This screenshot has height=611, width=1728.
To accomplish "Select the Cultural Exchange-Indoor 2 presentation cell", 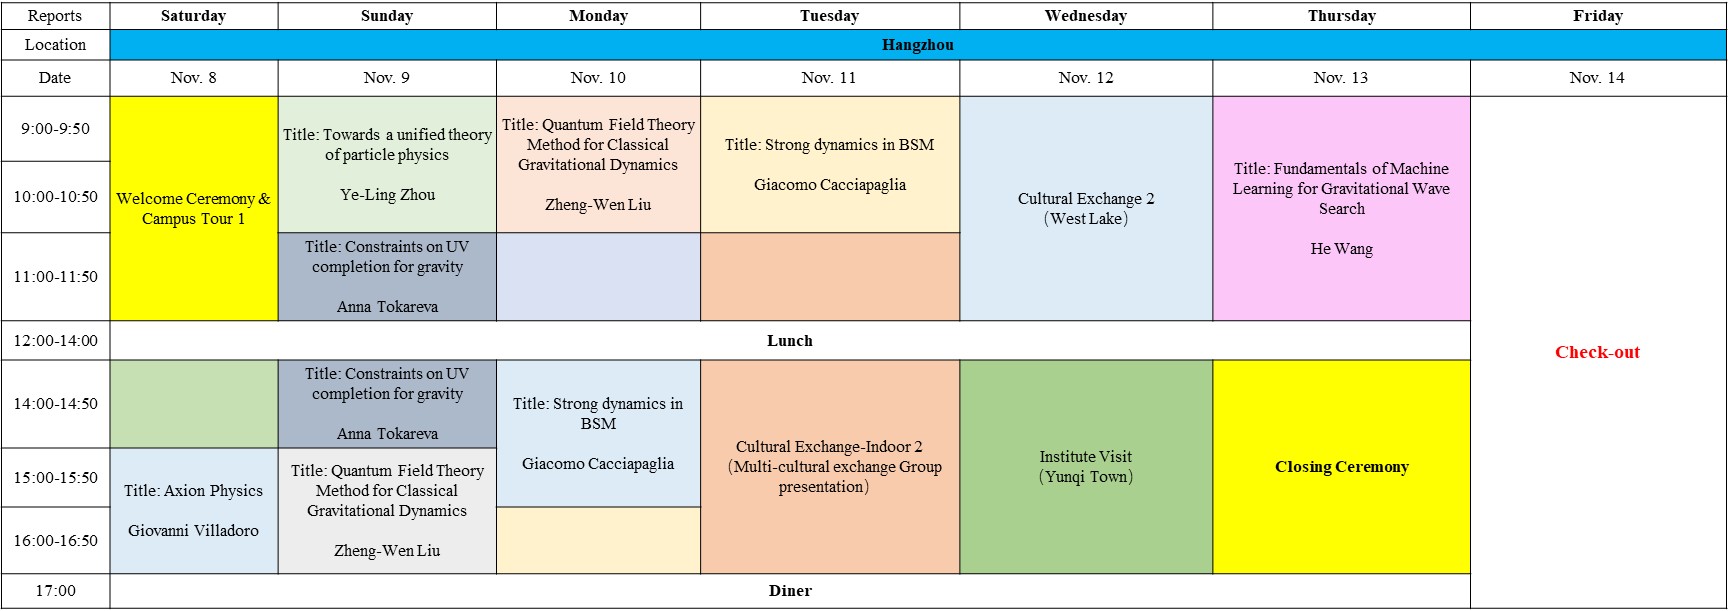I will pos(829,466).
